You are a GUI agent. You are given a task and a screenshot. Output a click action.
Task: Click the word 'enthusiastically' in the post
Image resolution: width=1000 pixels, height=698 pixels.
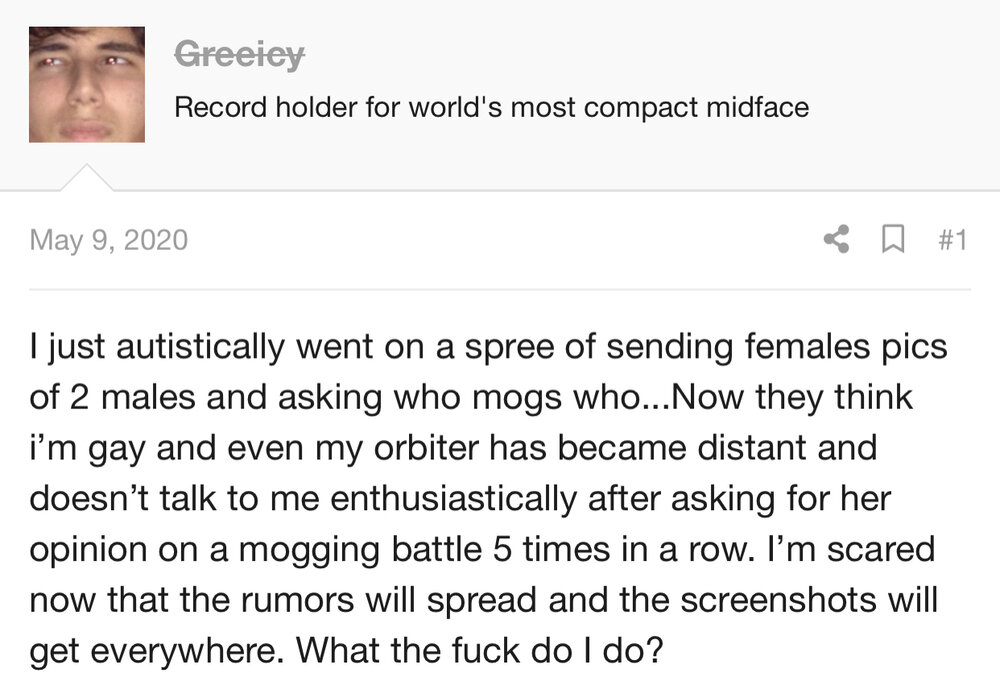click(x=453, y=499)
